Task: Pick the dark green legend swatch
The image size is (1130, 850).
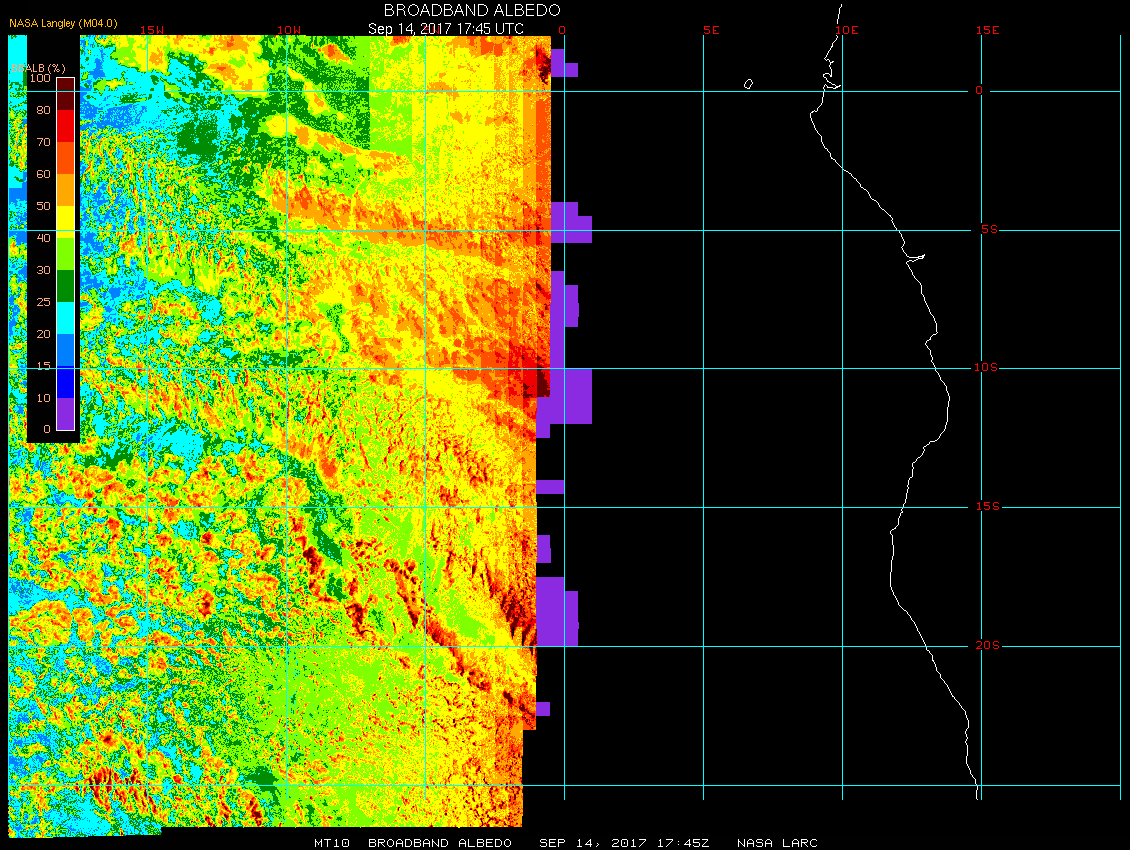Action: (x=66, y=286)
